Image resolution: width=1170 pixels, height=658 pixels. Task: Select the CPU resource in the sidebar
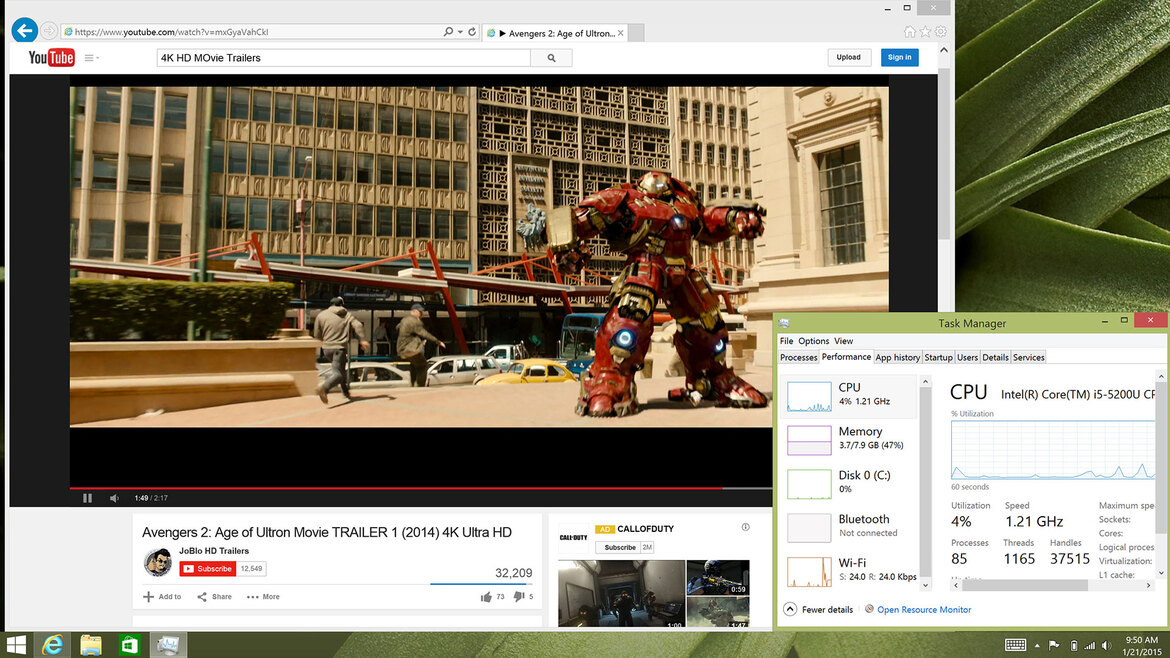pyautogui.click(x=849, y=395)
